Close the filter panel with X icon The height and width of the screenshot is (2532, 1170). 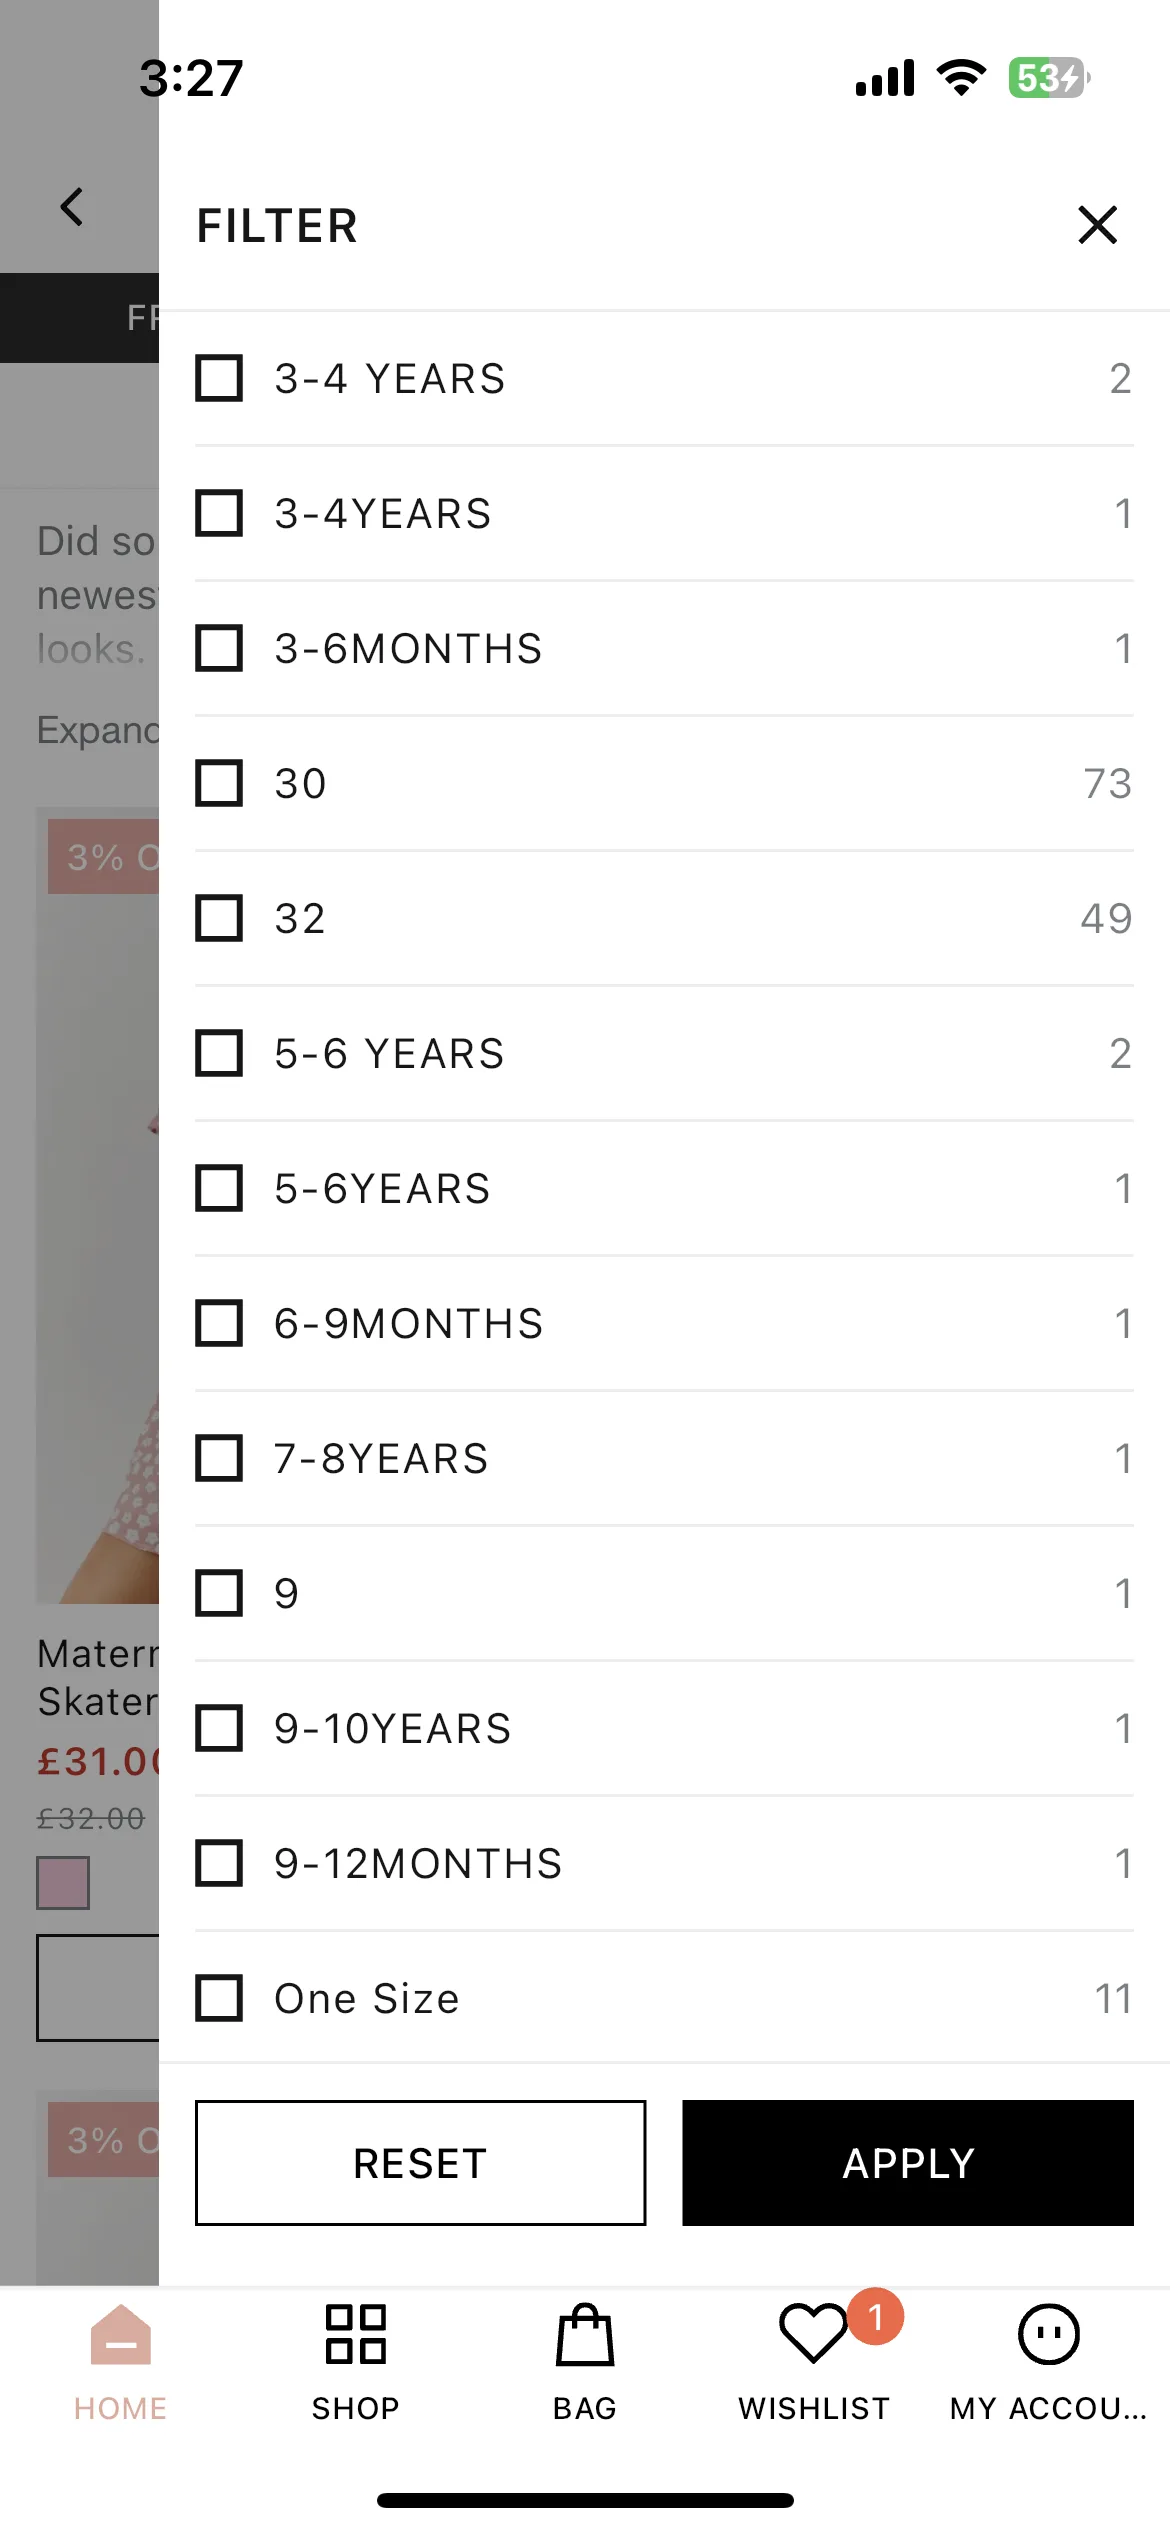click(1097, 225)
